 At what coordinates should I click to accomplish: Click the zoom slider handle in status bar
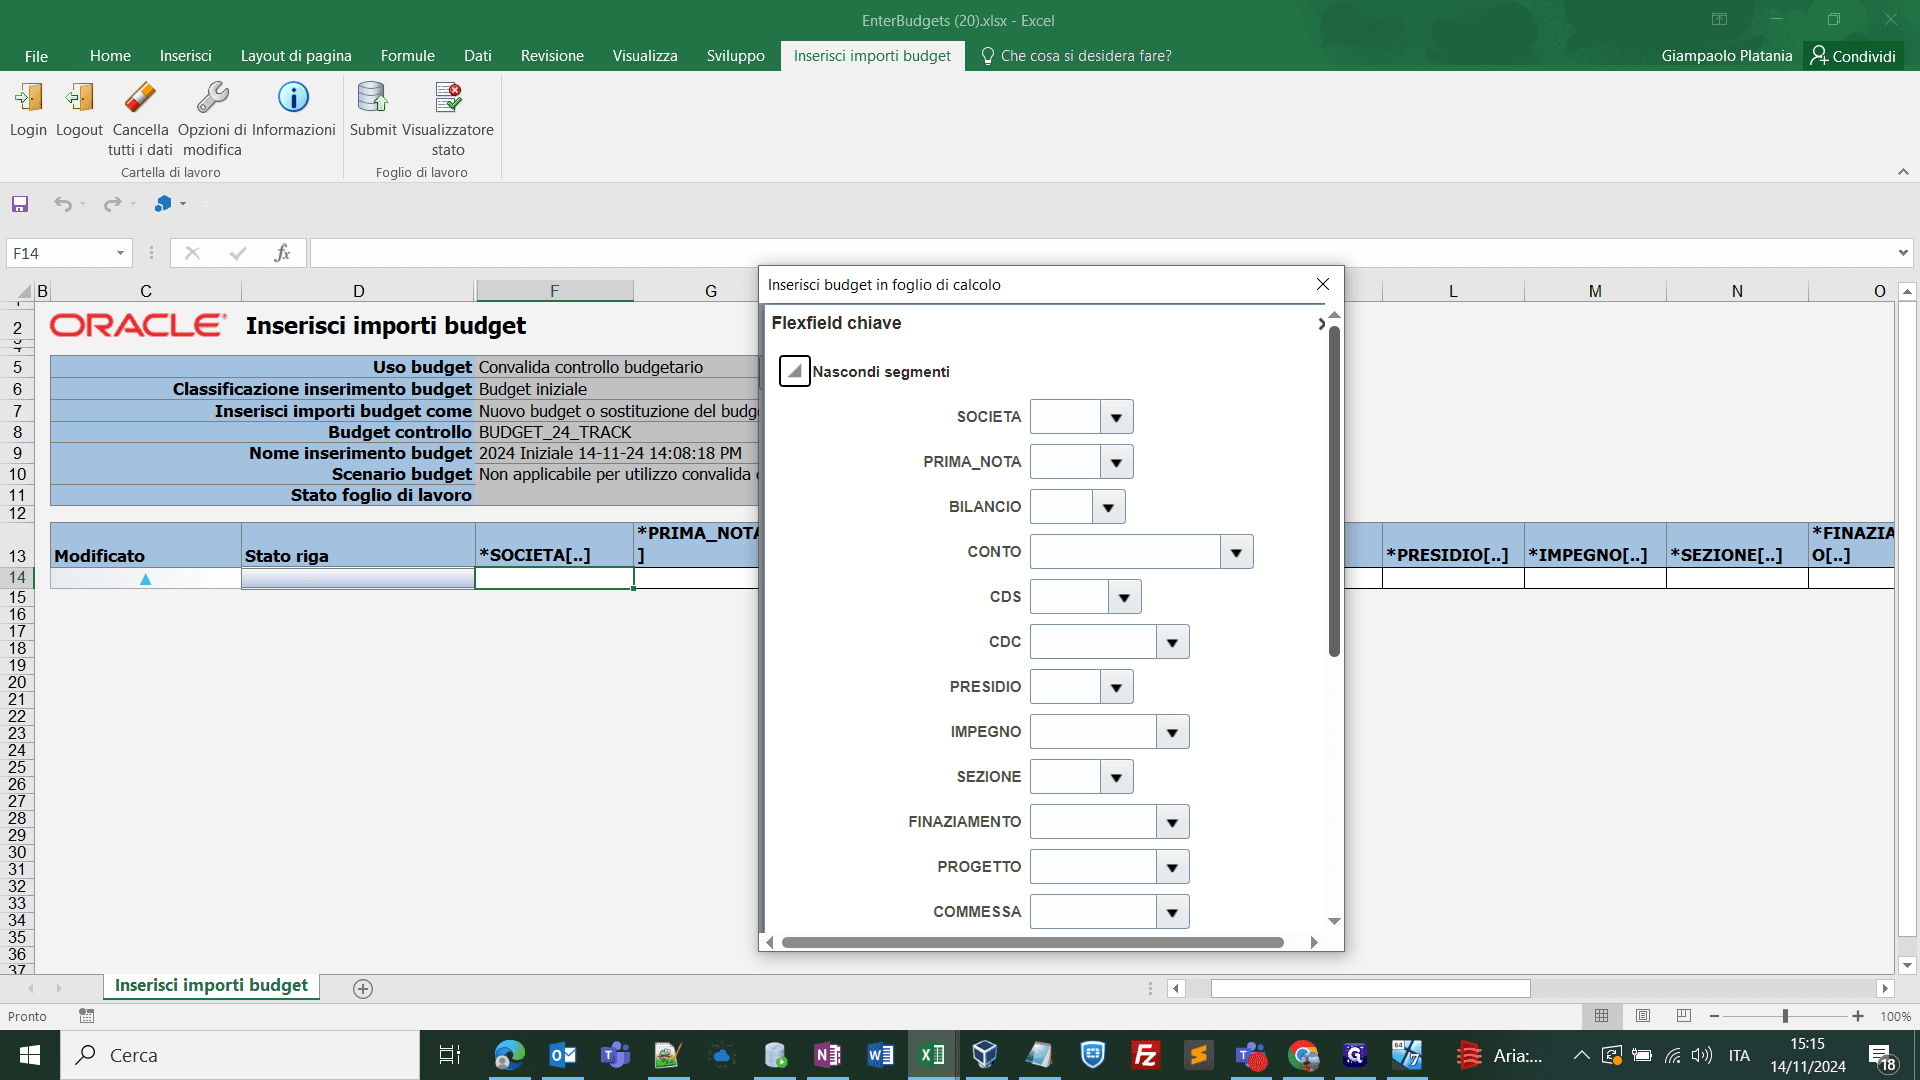coord(1785,1016)
